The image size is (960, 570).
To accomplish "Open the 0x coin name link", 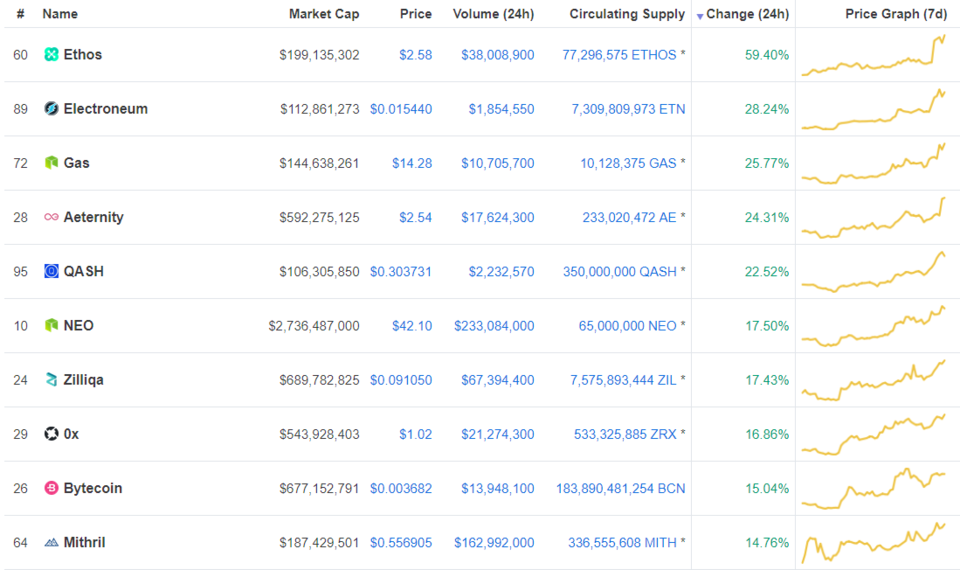I will pos(71,433).
